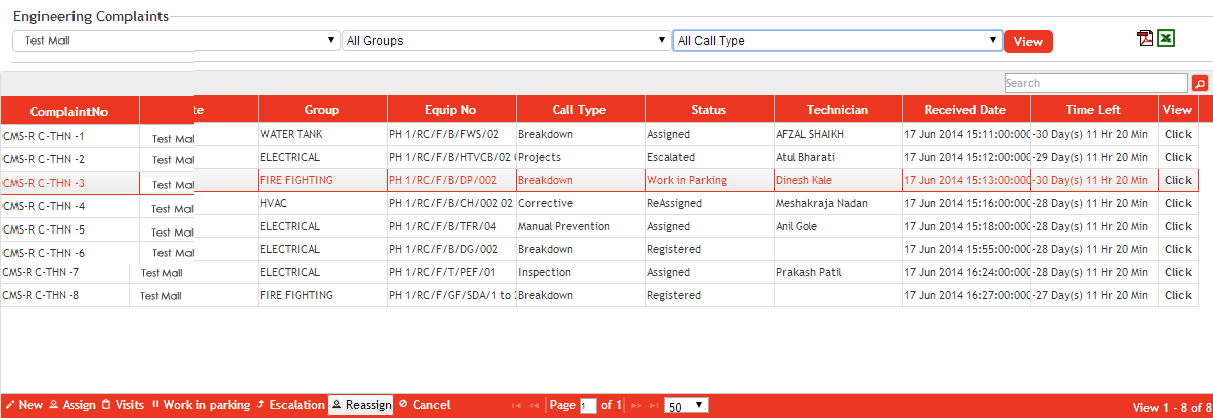Click Assign in the bottom toolbar
1213x418 pixels.
coord(72,405)
